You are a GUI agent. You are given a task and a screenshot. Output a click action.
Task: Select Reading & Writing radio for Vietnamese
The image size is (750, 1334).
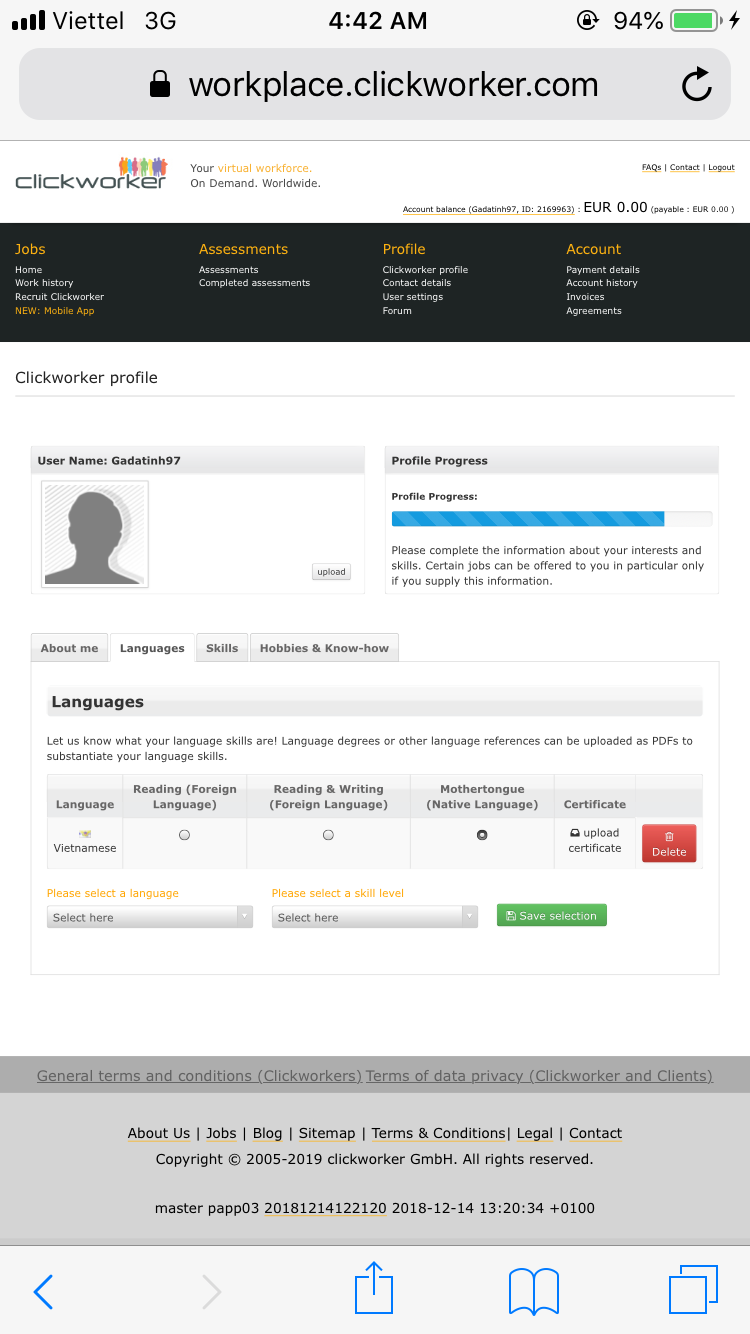coord(328,835)
